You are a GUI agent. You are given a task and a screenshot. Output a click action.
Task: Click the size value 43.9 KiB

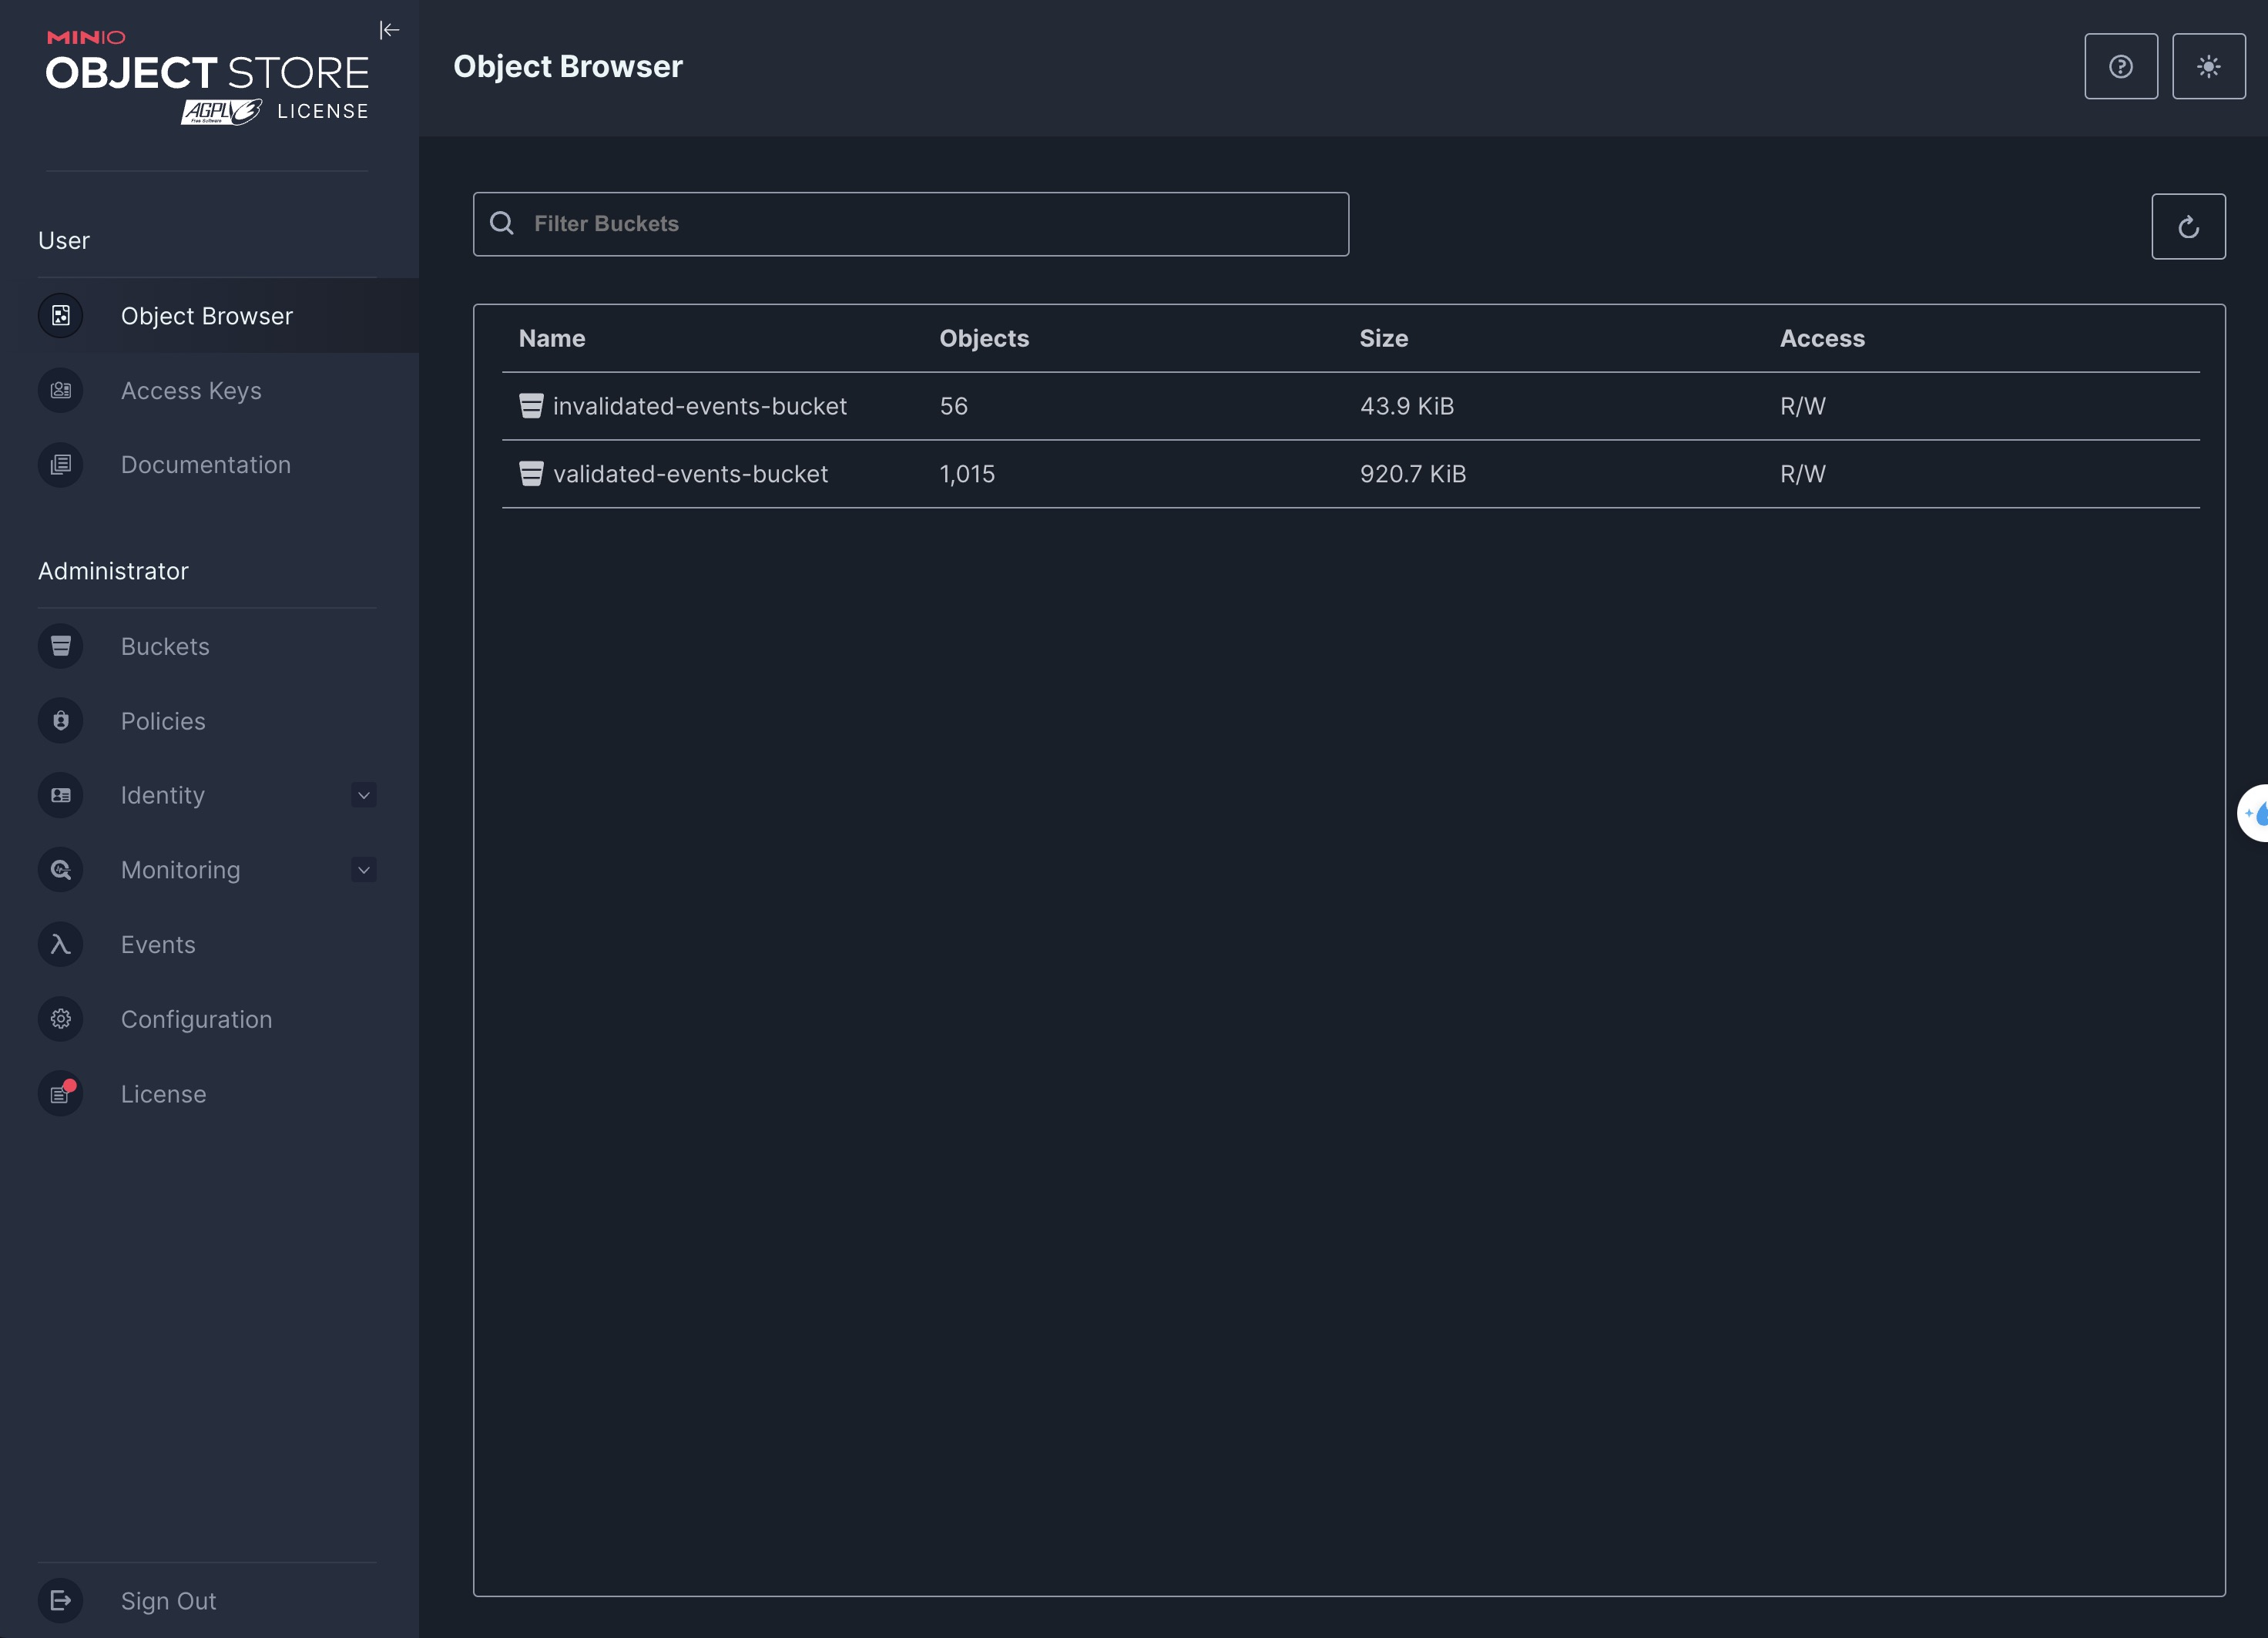pos(1407,406)
